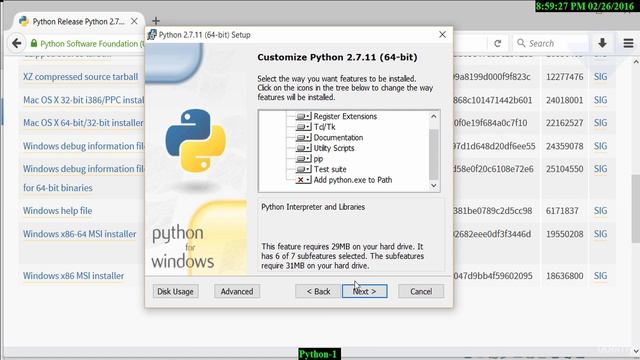Open a new browser tab with plus icon
This screenshot has height=360, width=640.
coord(156,21)
